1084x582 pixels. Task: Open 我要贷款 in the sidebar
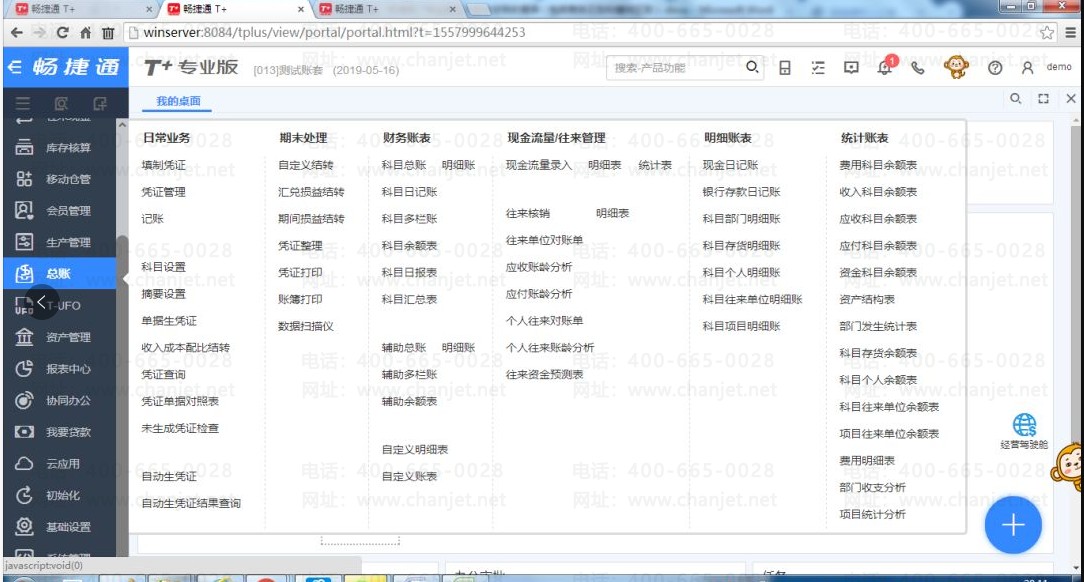point(59,432)
